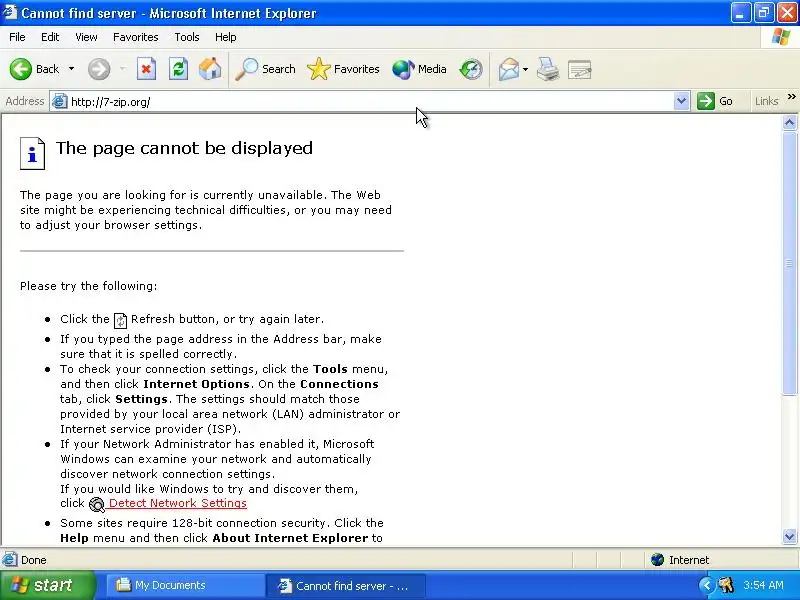Screen dimensions: 800x600
Task: Go to the Home page icon
Action: click(210, 69)
